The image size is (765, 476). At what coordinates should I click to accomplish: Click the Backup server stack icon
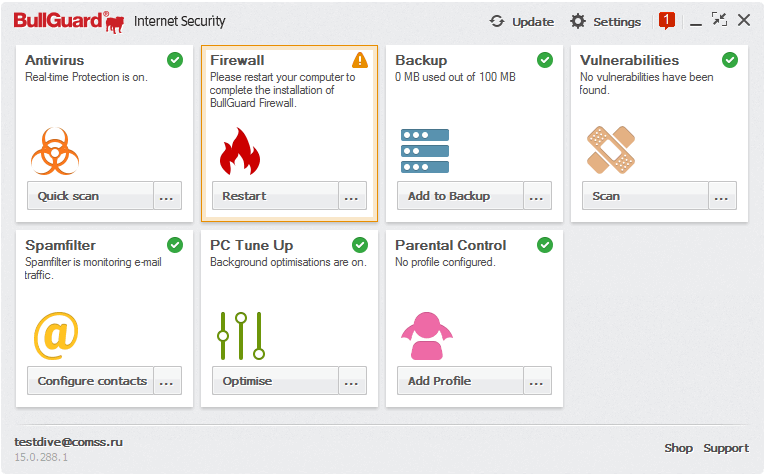click(x=425, y=151)
